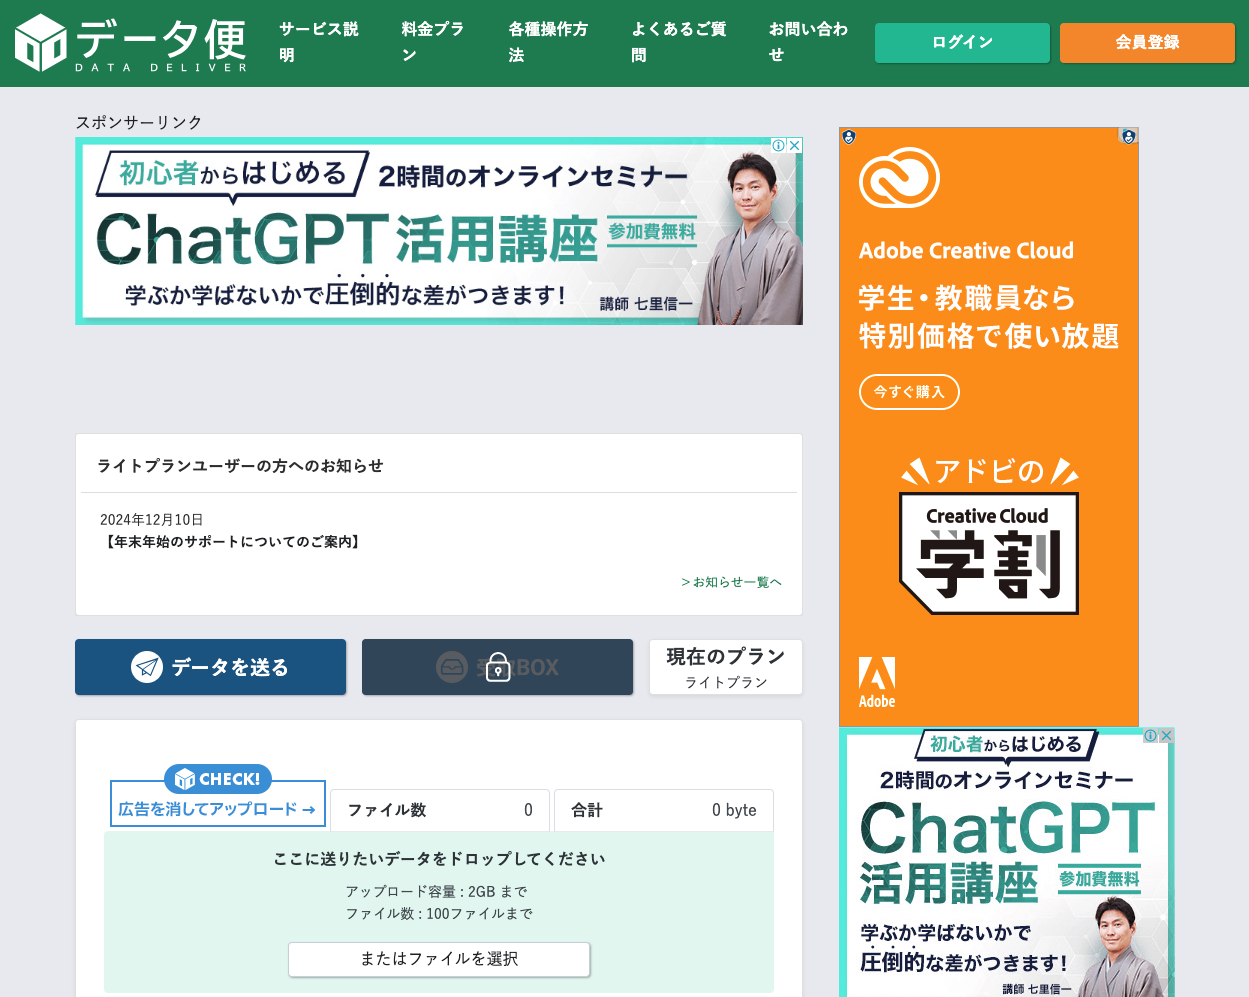Open お問い合わせ from the top navigation
Viewport: 1249px width, 997px height.
click(808, 42)
